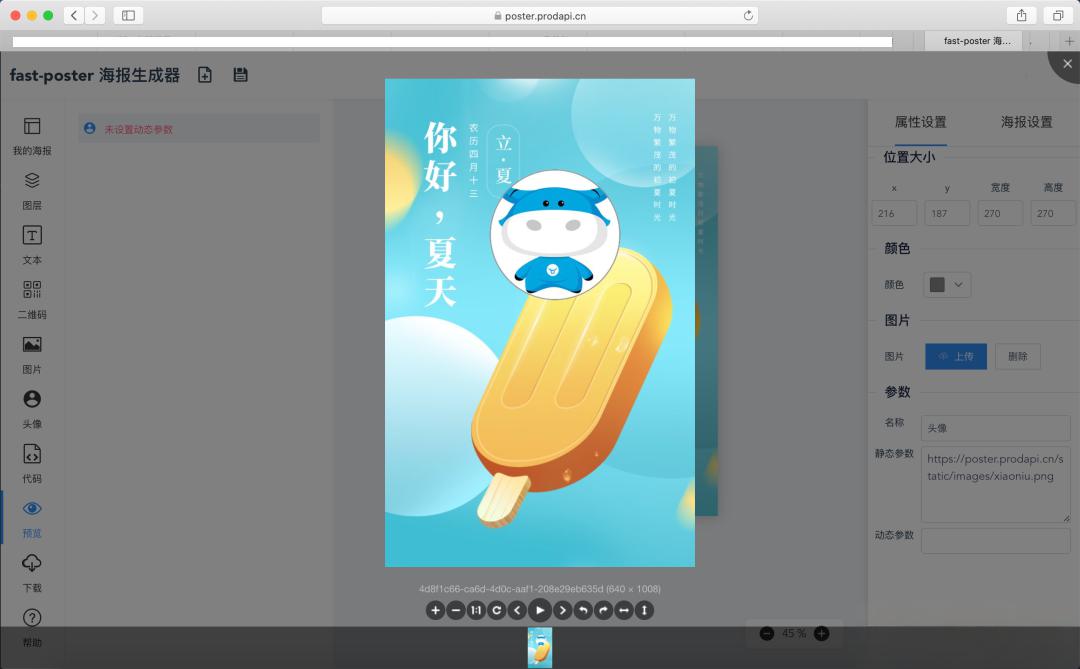This screenshot has width=1080, height=669.
Task: Click the blue 上传 upload button
Action: [956, 356]
